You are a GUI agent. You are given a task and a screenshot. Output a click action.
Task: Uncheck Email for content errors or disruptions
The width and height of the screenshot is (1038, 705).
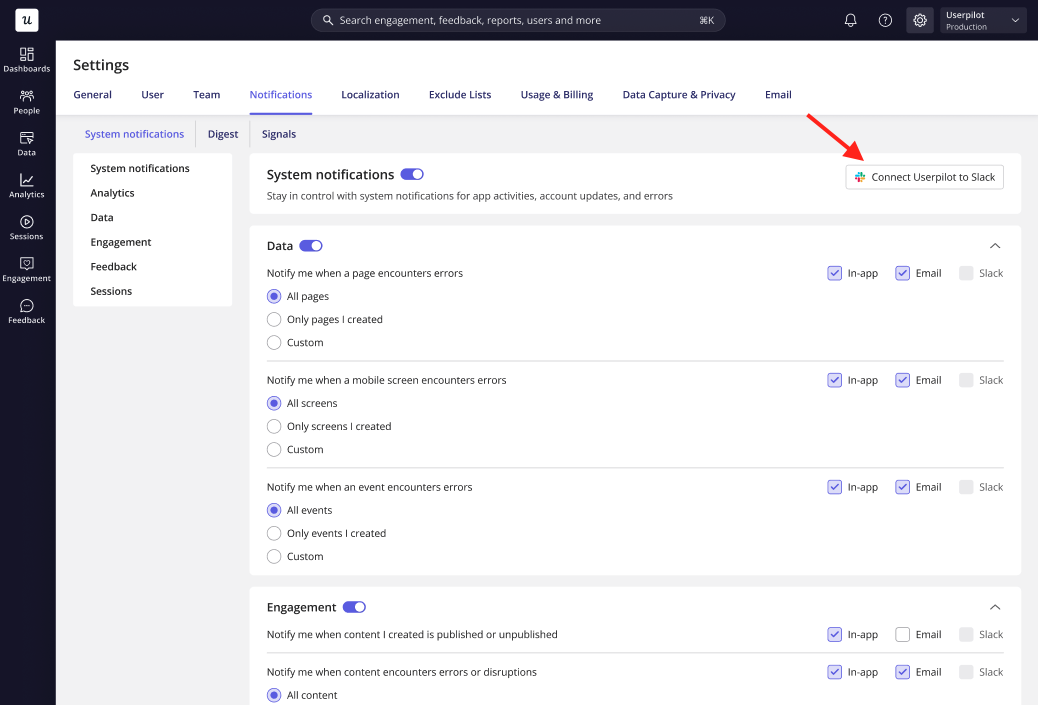coord(902,672)
